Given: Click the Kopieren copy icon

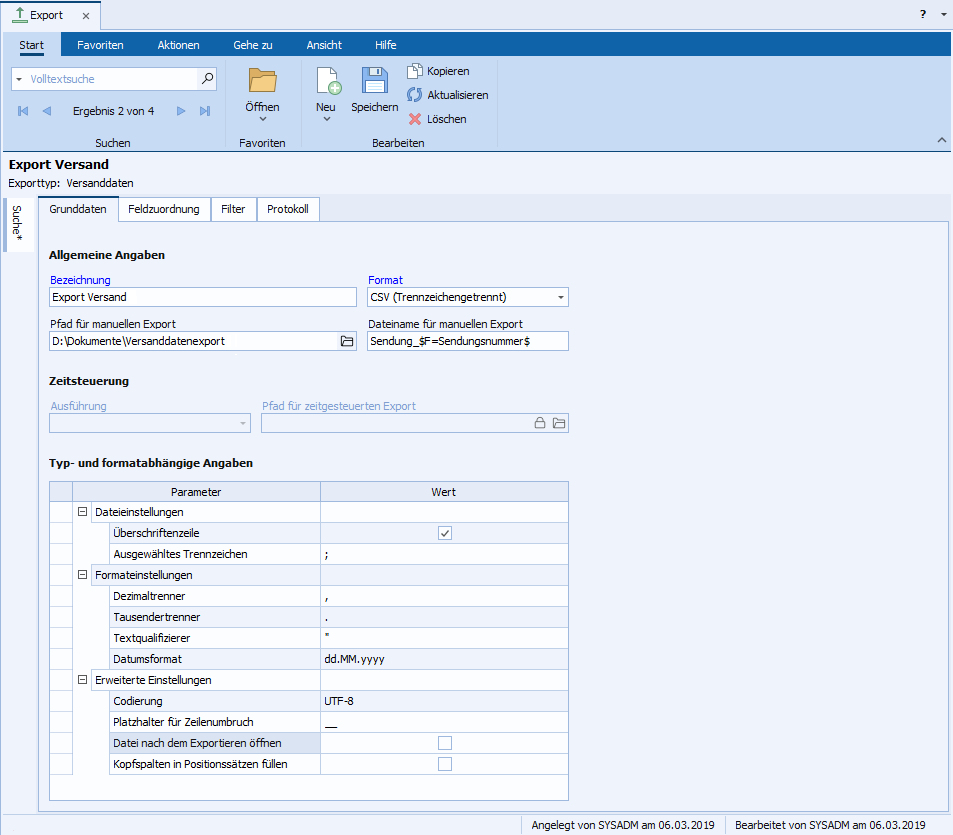Looking at the screenshot, I should (x=415, y=71).
